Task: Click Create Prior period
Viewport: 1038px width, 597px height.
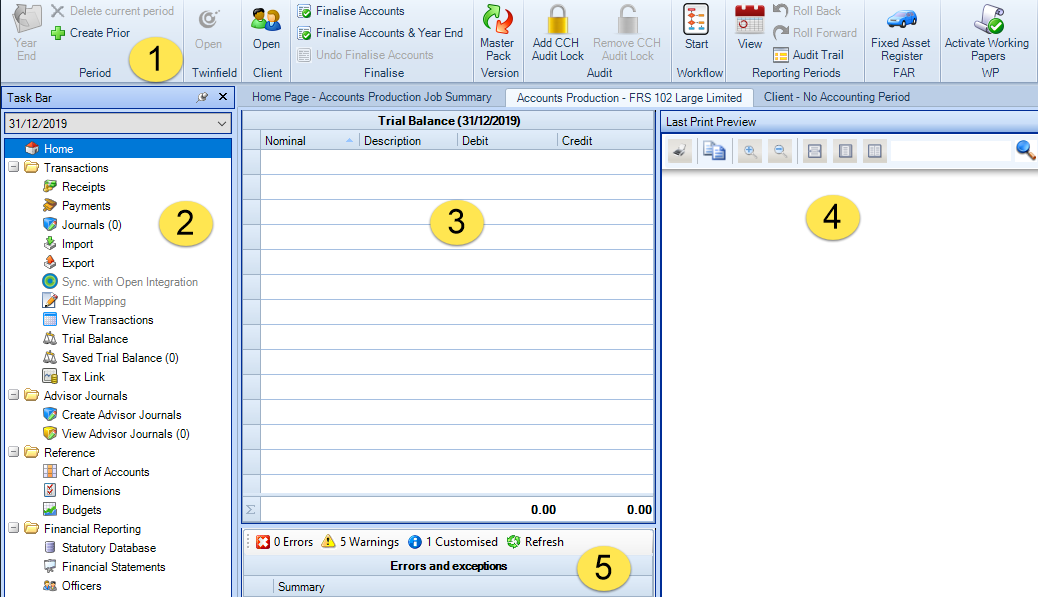Action: tap(91, 33)
